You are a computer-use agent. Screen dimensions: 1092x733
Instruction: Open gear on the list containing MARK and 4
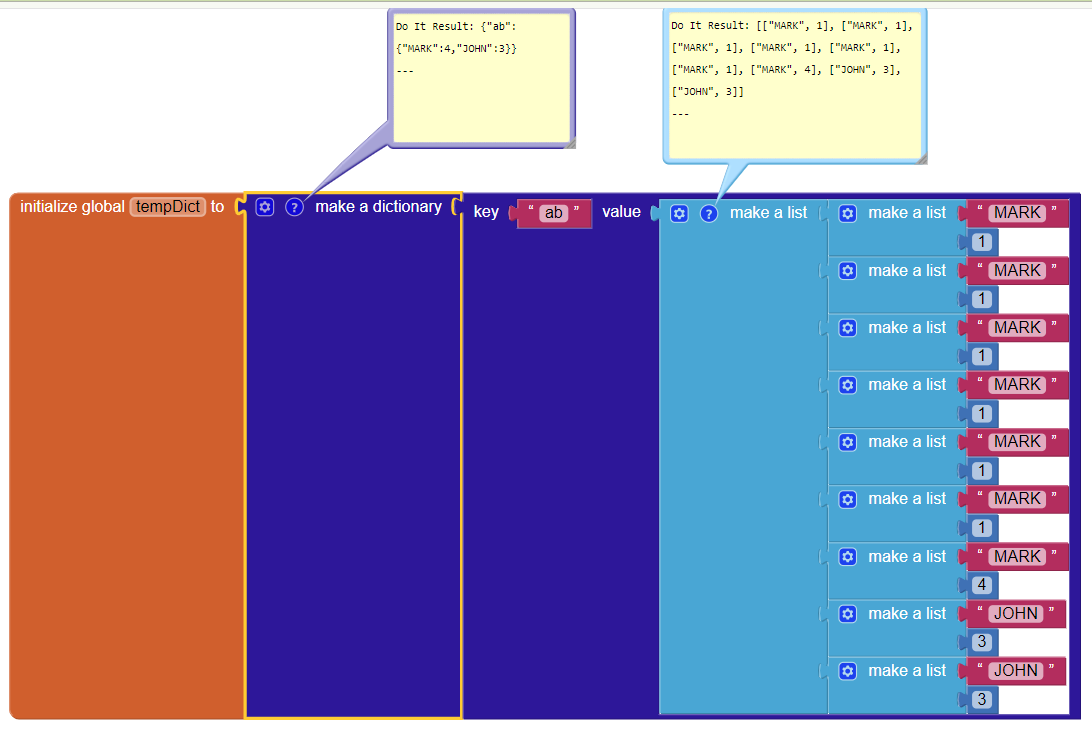pos(848,556)
